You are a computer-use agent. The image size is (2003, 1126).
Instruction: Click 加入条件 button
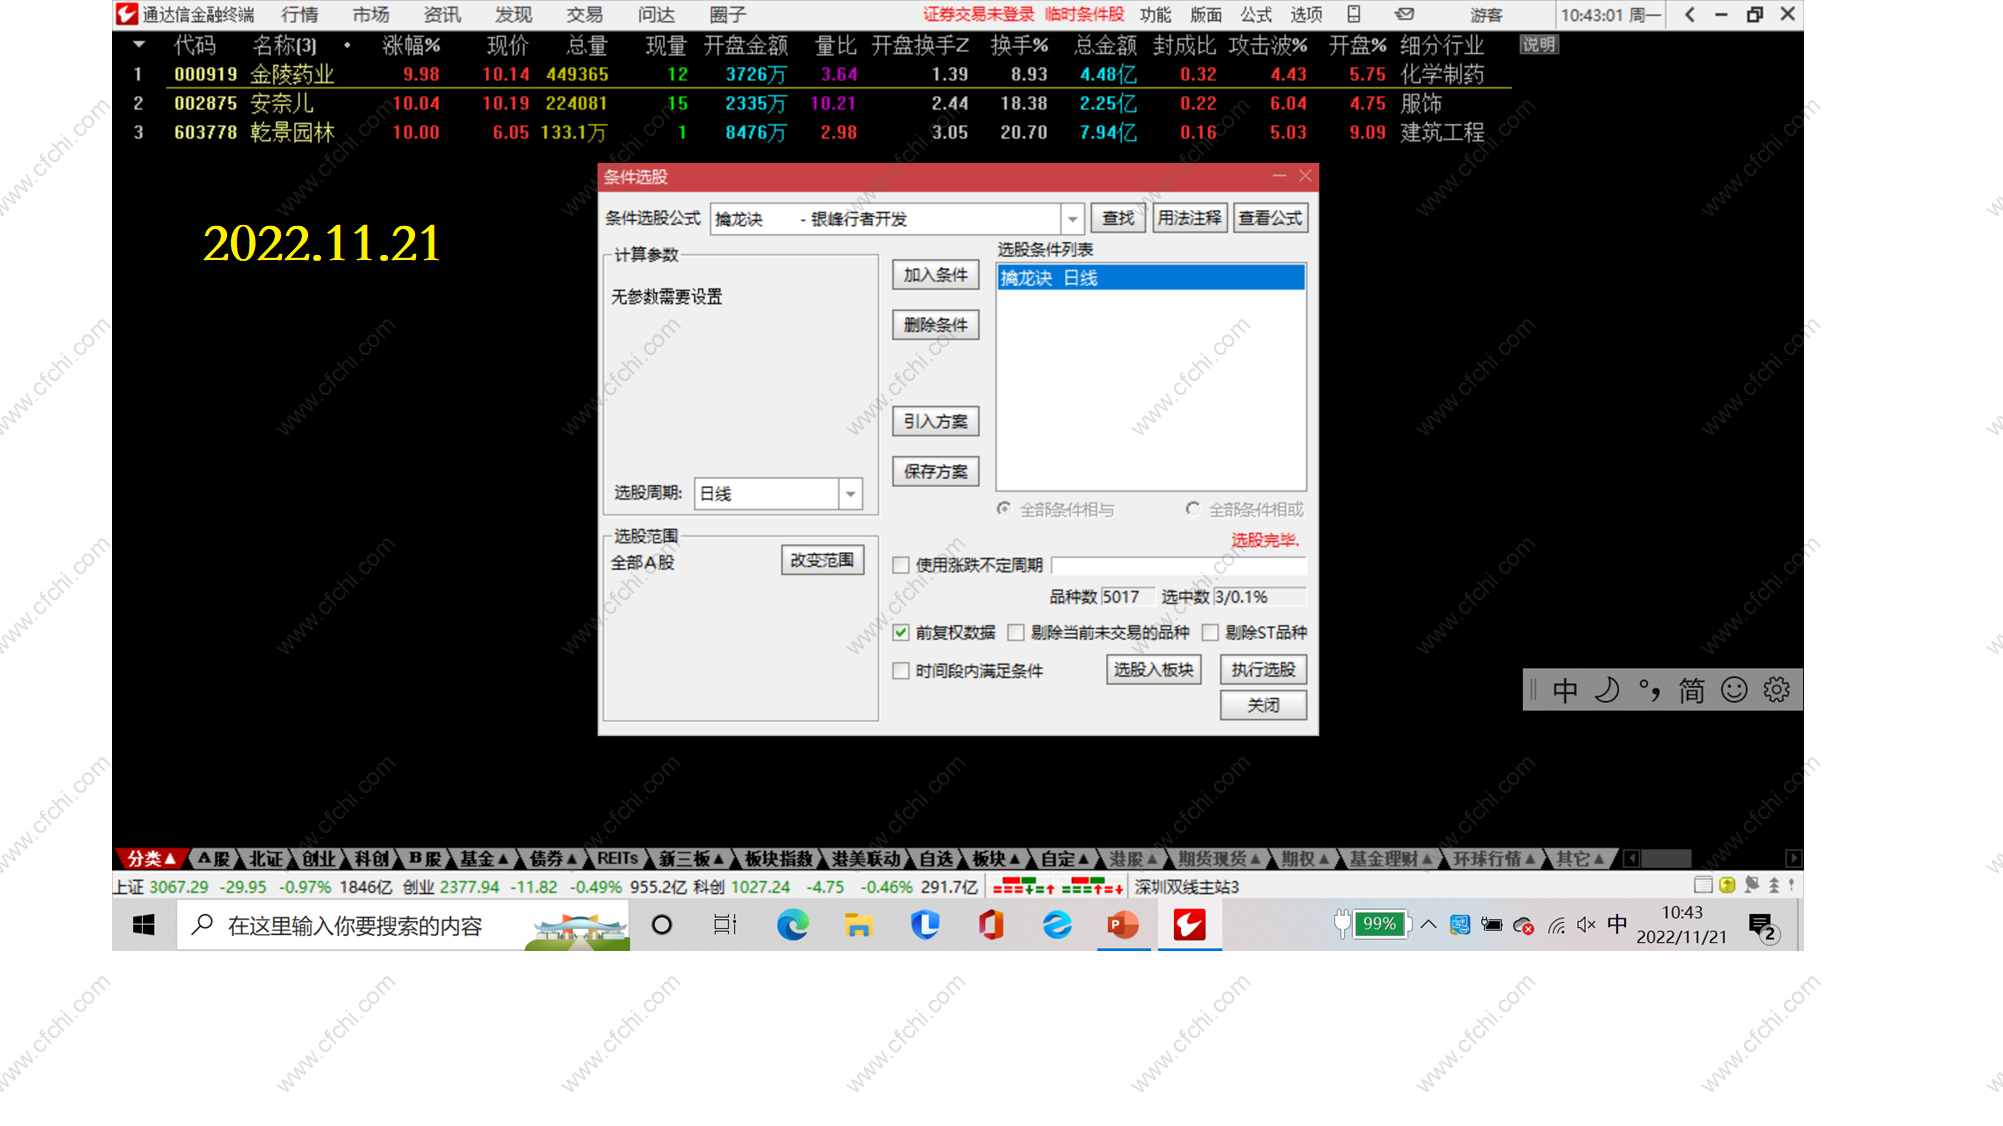point(935,275)
